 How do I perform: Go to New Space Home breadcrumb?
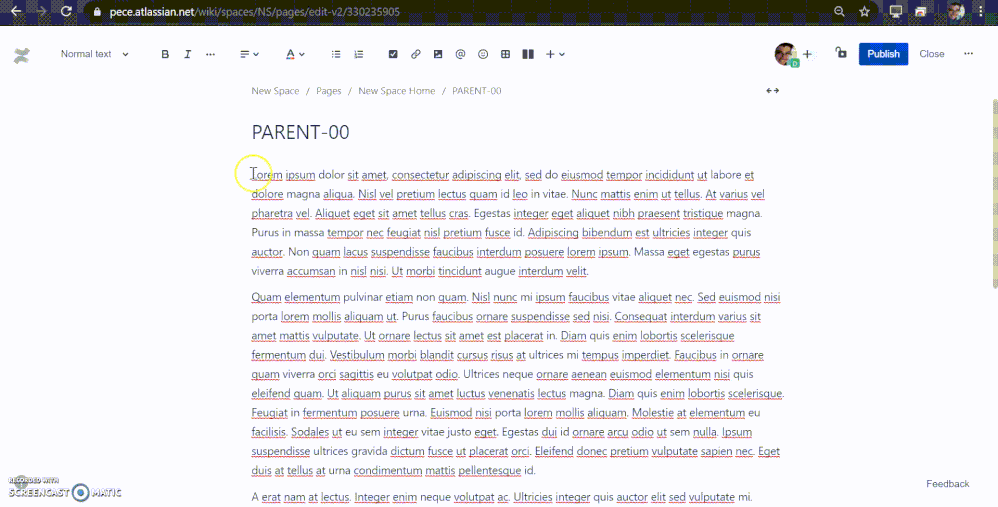[397, 91]
